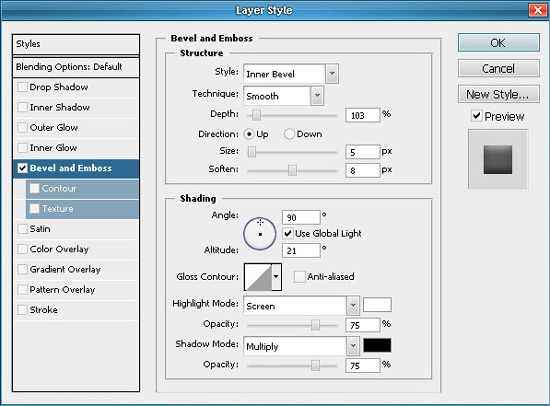Screen dimensions: 550x406
Task: Enable the Texture checkbox
Action: coord(34,209)
